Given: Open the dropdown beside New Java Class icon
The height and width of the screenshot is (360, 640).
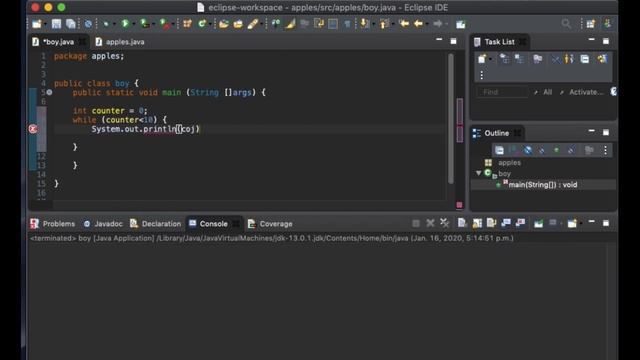Looking at the screenshot, I should (210, 24).
